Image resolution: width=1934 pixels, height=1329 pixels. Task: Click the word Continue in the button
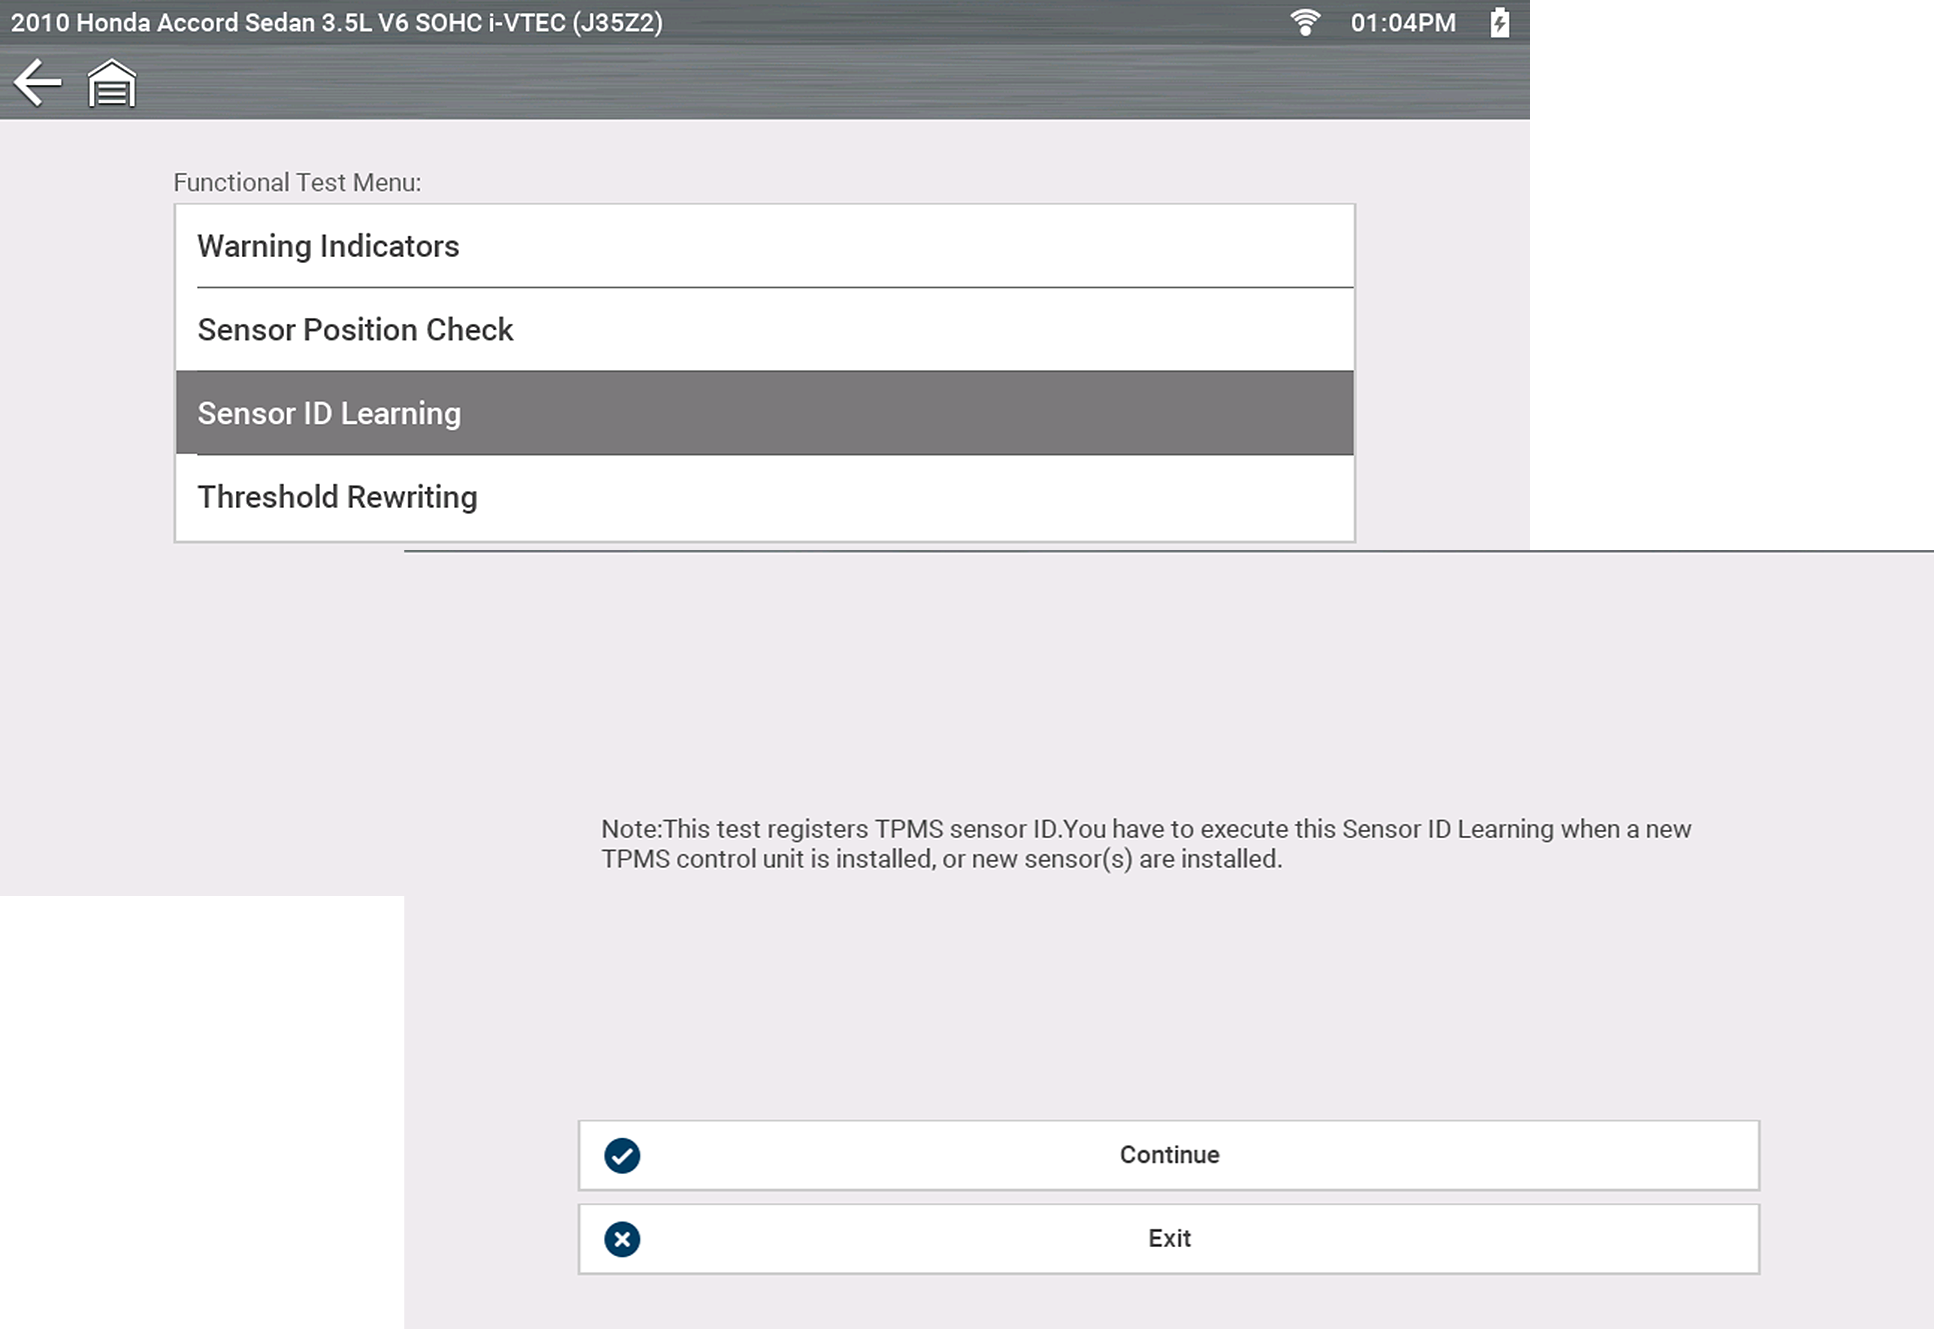coord(1169,1155)
